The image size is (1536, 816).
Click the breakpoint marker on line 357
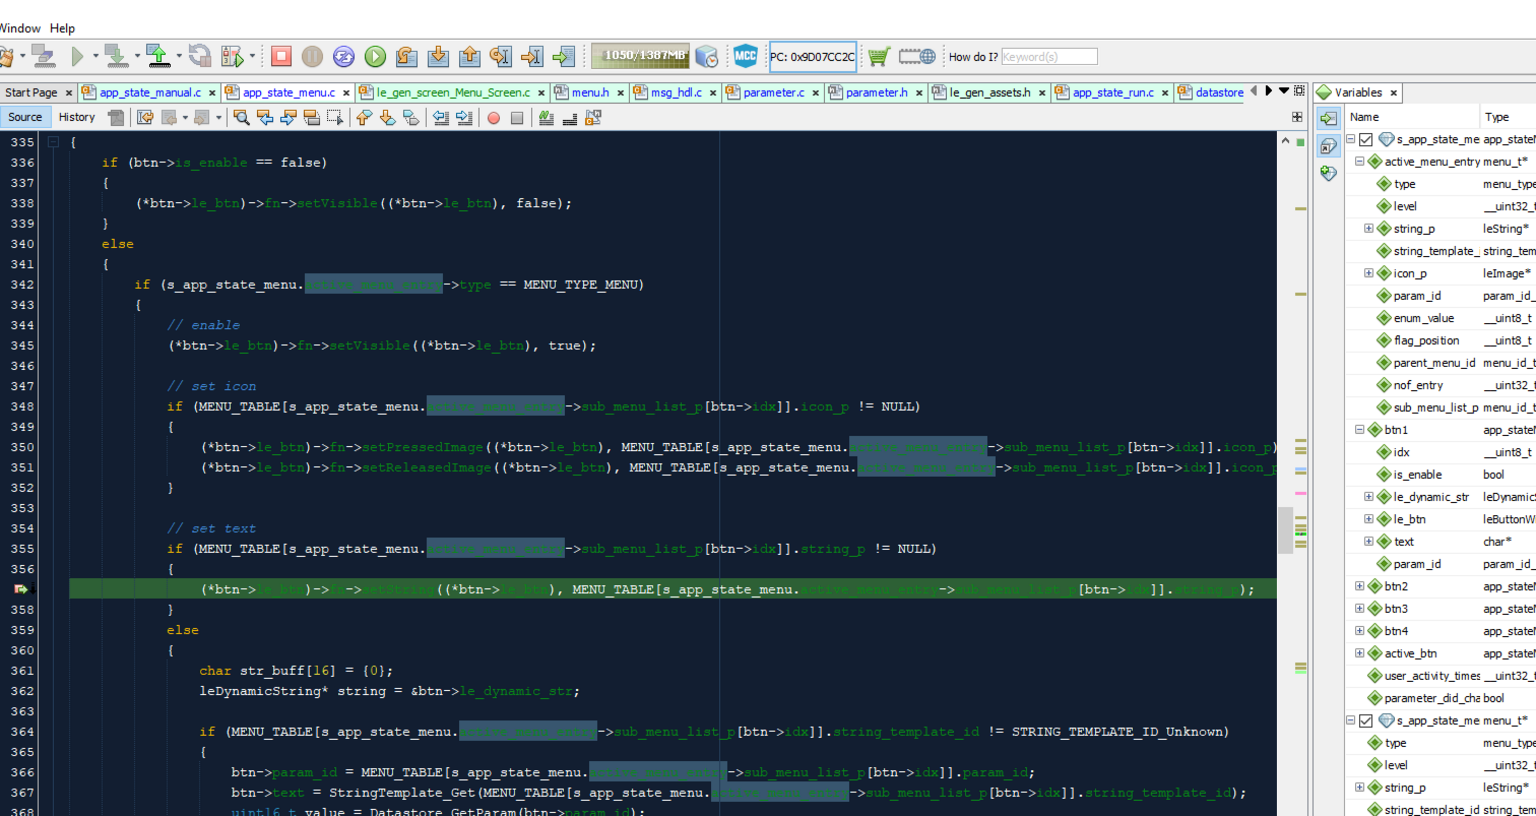click(x=20, y=589)
